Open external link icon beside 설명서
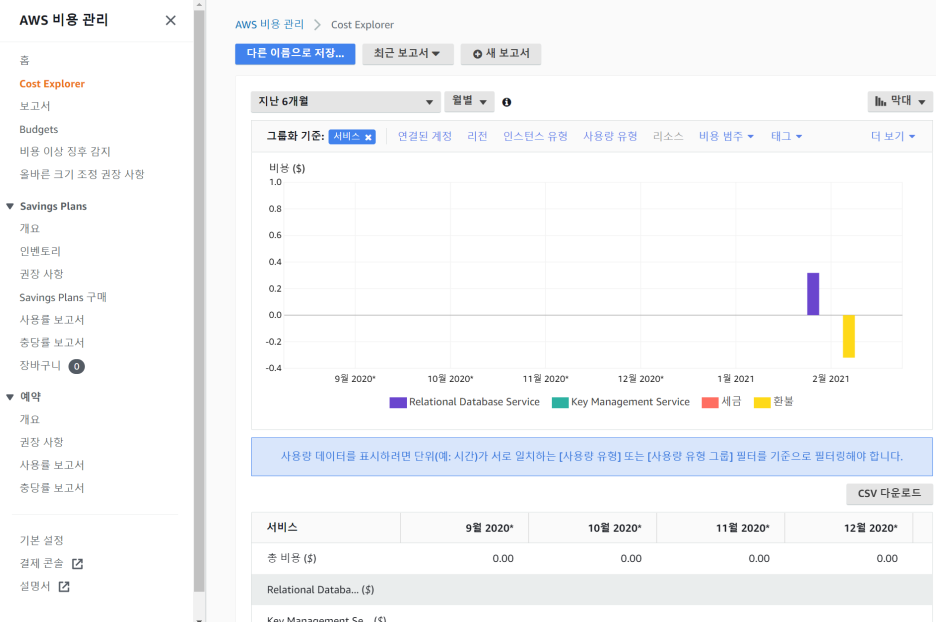Image resolution: width=936 pixels, height=622 pixels. click(64, 587)
